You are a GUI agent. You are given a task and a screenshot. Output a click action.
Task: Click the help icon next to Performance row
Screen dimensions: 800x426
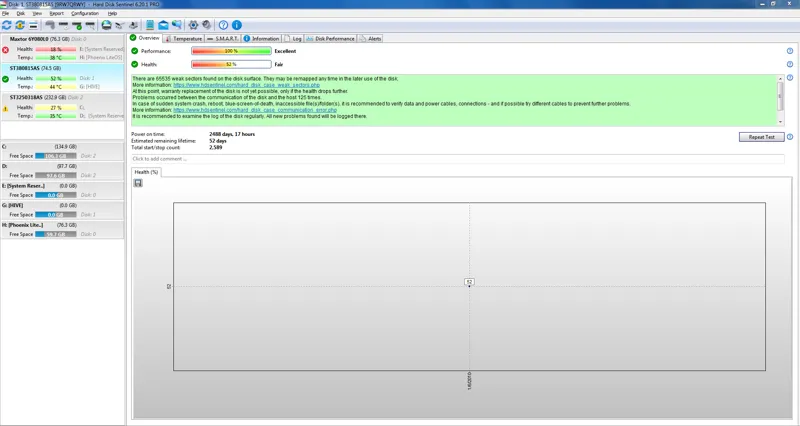tap(790, 50)
